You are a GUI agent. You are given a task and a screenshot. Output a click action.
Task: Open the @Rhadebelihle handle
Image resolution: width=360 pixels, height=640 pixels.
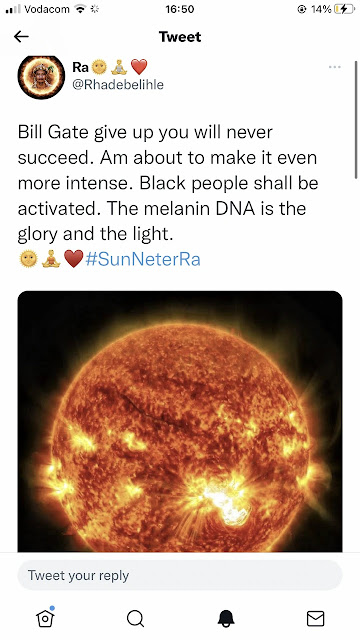118,84
